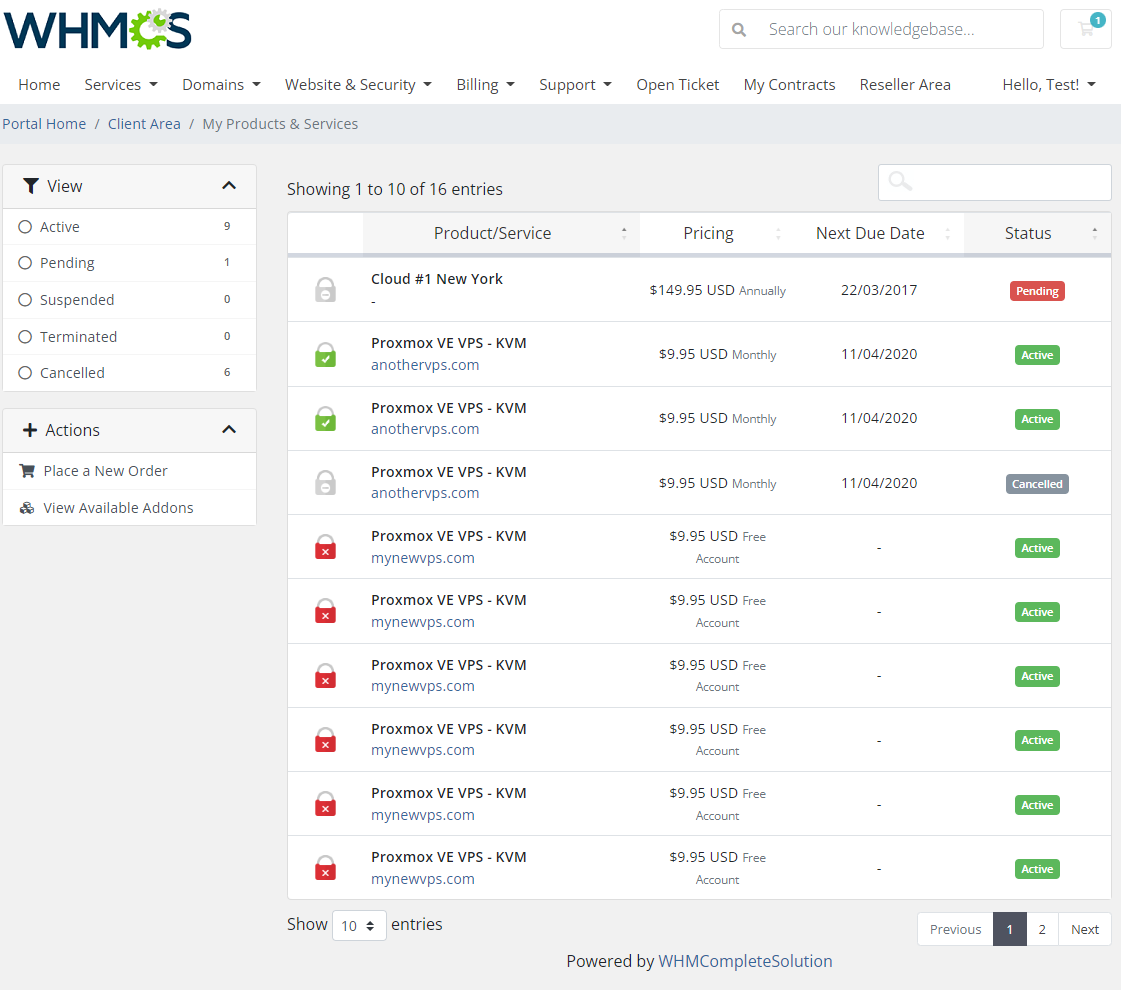Image resolution: width=1121 pixels, height=990 pixels.
Task: Sort by Next Due Date column arrows
Action: (947, 233)
